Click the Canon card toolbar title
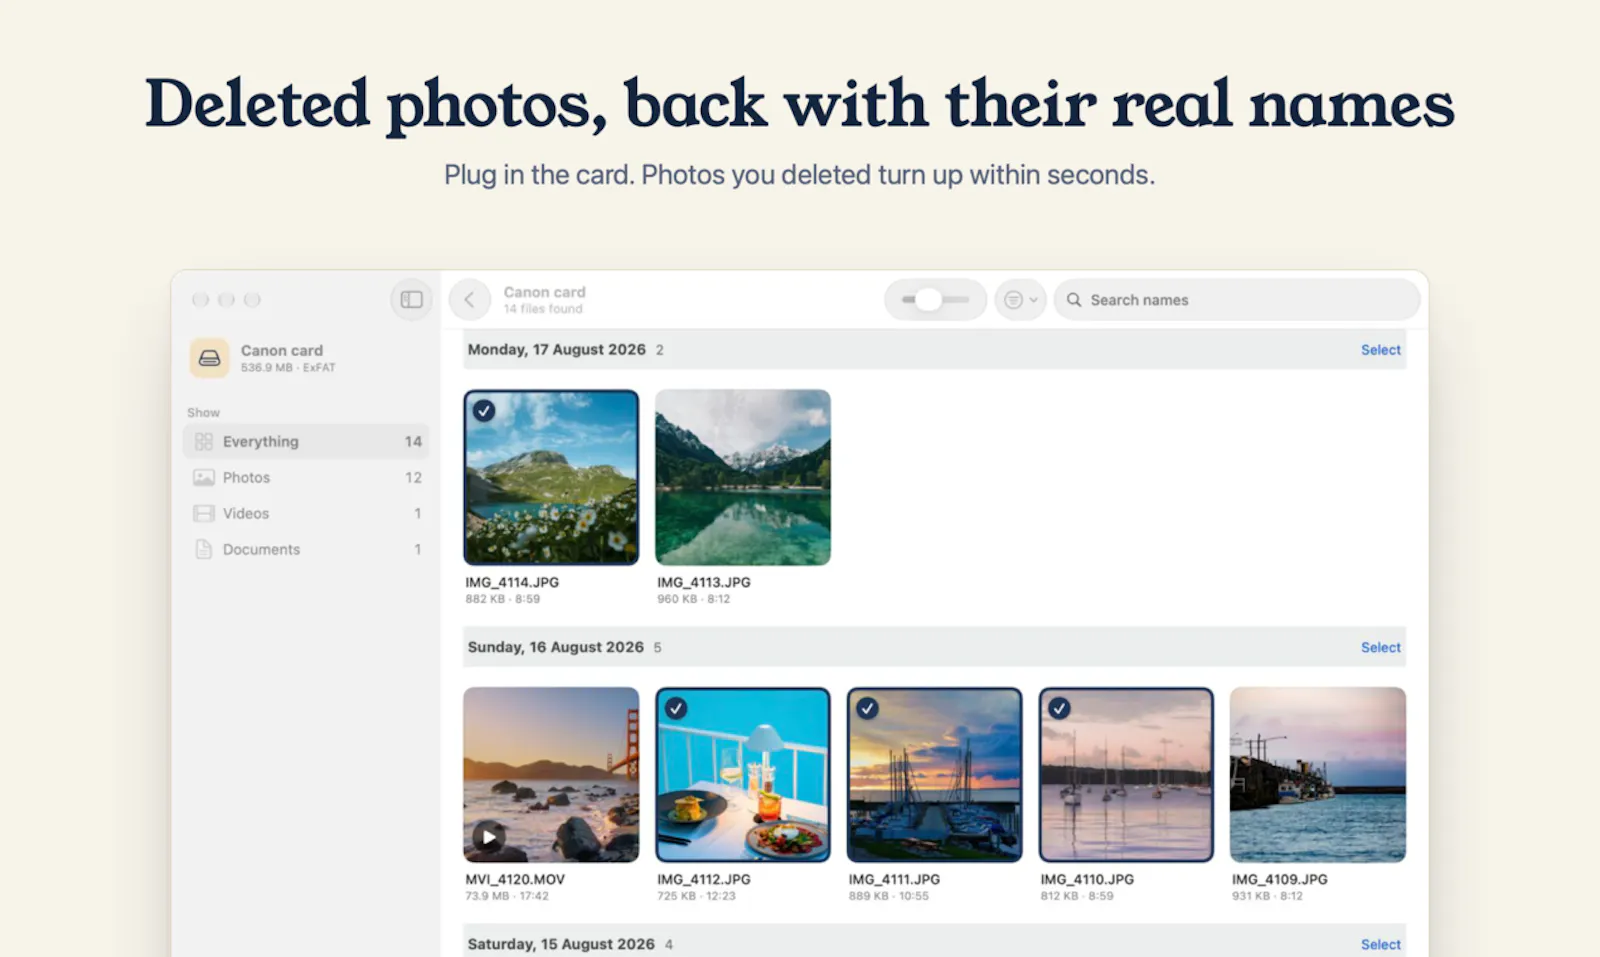Viewport: 1600px width, 957px height. 544,292
